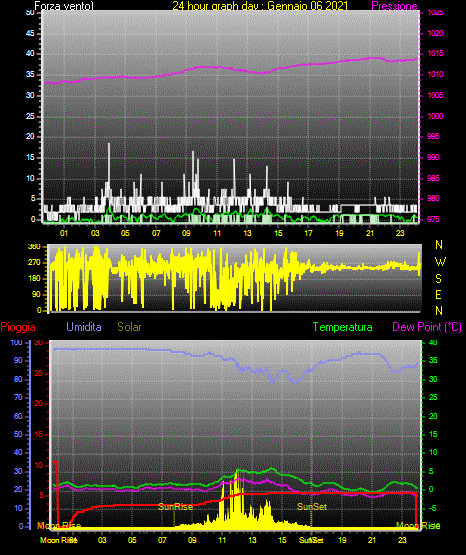Click 25 on the wind speed axis
Viewport: 466px width, 555px height.
click(x=30, y=116)
